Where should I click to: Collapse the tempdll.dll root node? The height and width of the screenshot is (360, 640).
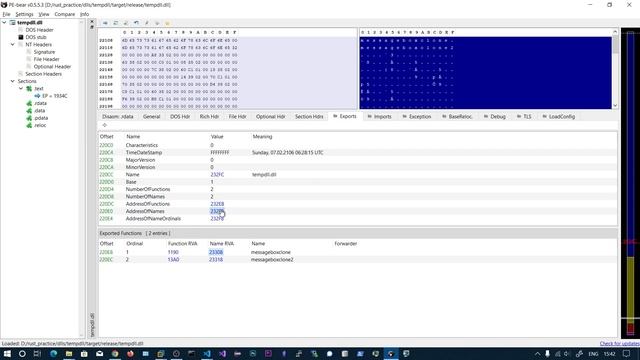(4, 22)
